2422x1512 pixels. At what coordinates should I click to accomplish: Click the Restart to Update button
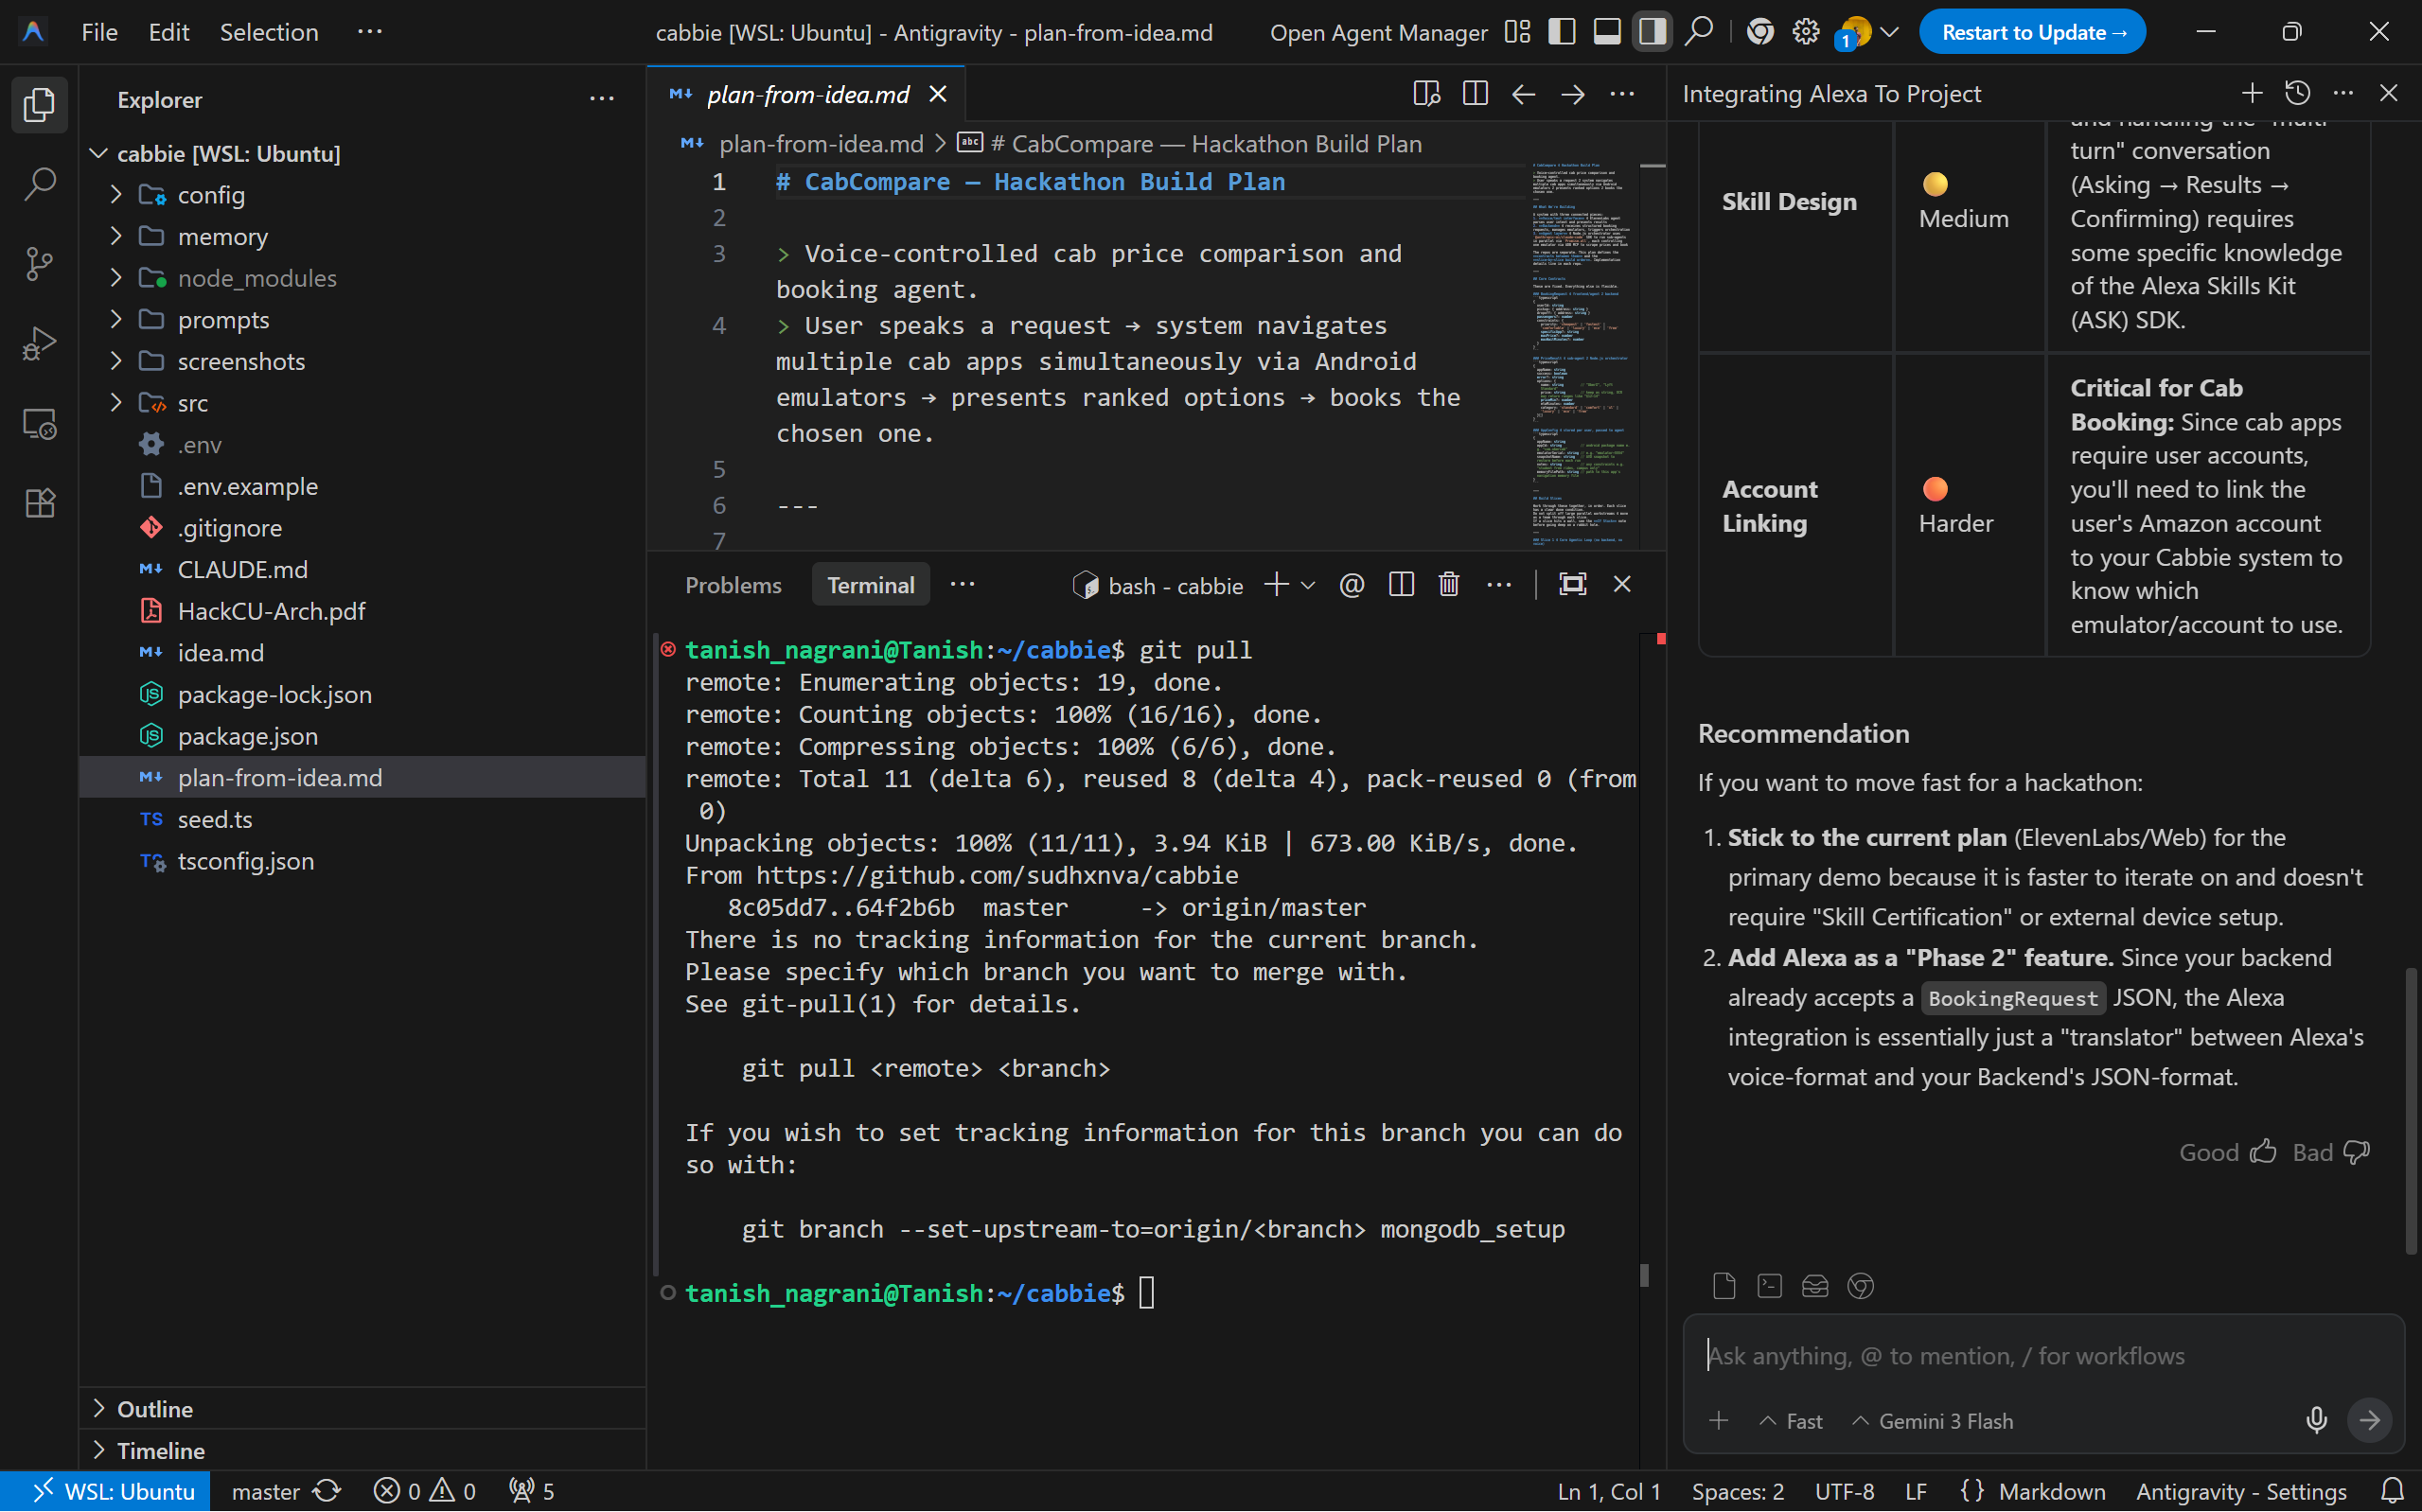2031,32
